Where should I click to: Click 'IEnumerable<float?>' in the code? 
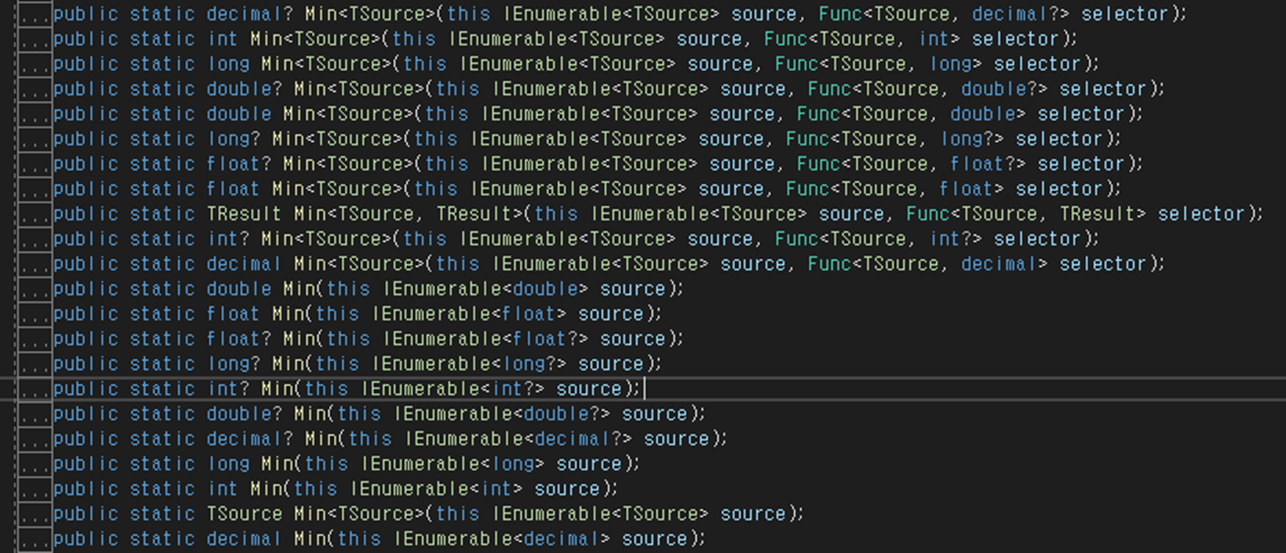(486, 339)
